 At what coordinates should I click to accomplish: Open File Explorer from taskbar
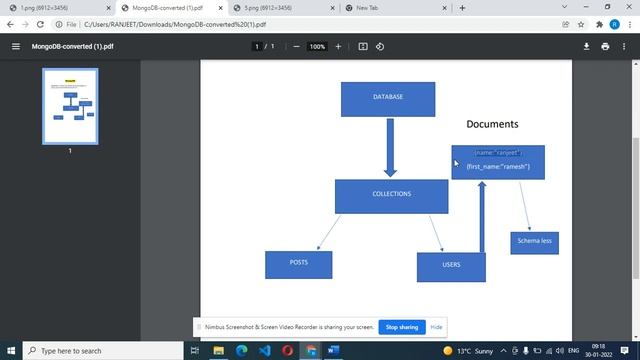(x=219, y=351)
